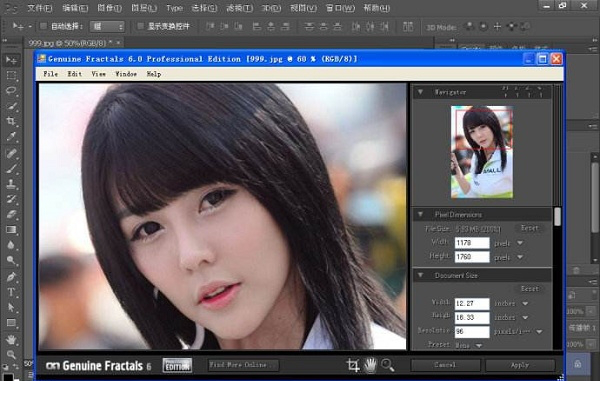Select the Pen tool
This screenshot has height=396, width=600.
pyautogui.click(x=11, y=277)
